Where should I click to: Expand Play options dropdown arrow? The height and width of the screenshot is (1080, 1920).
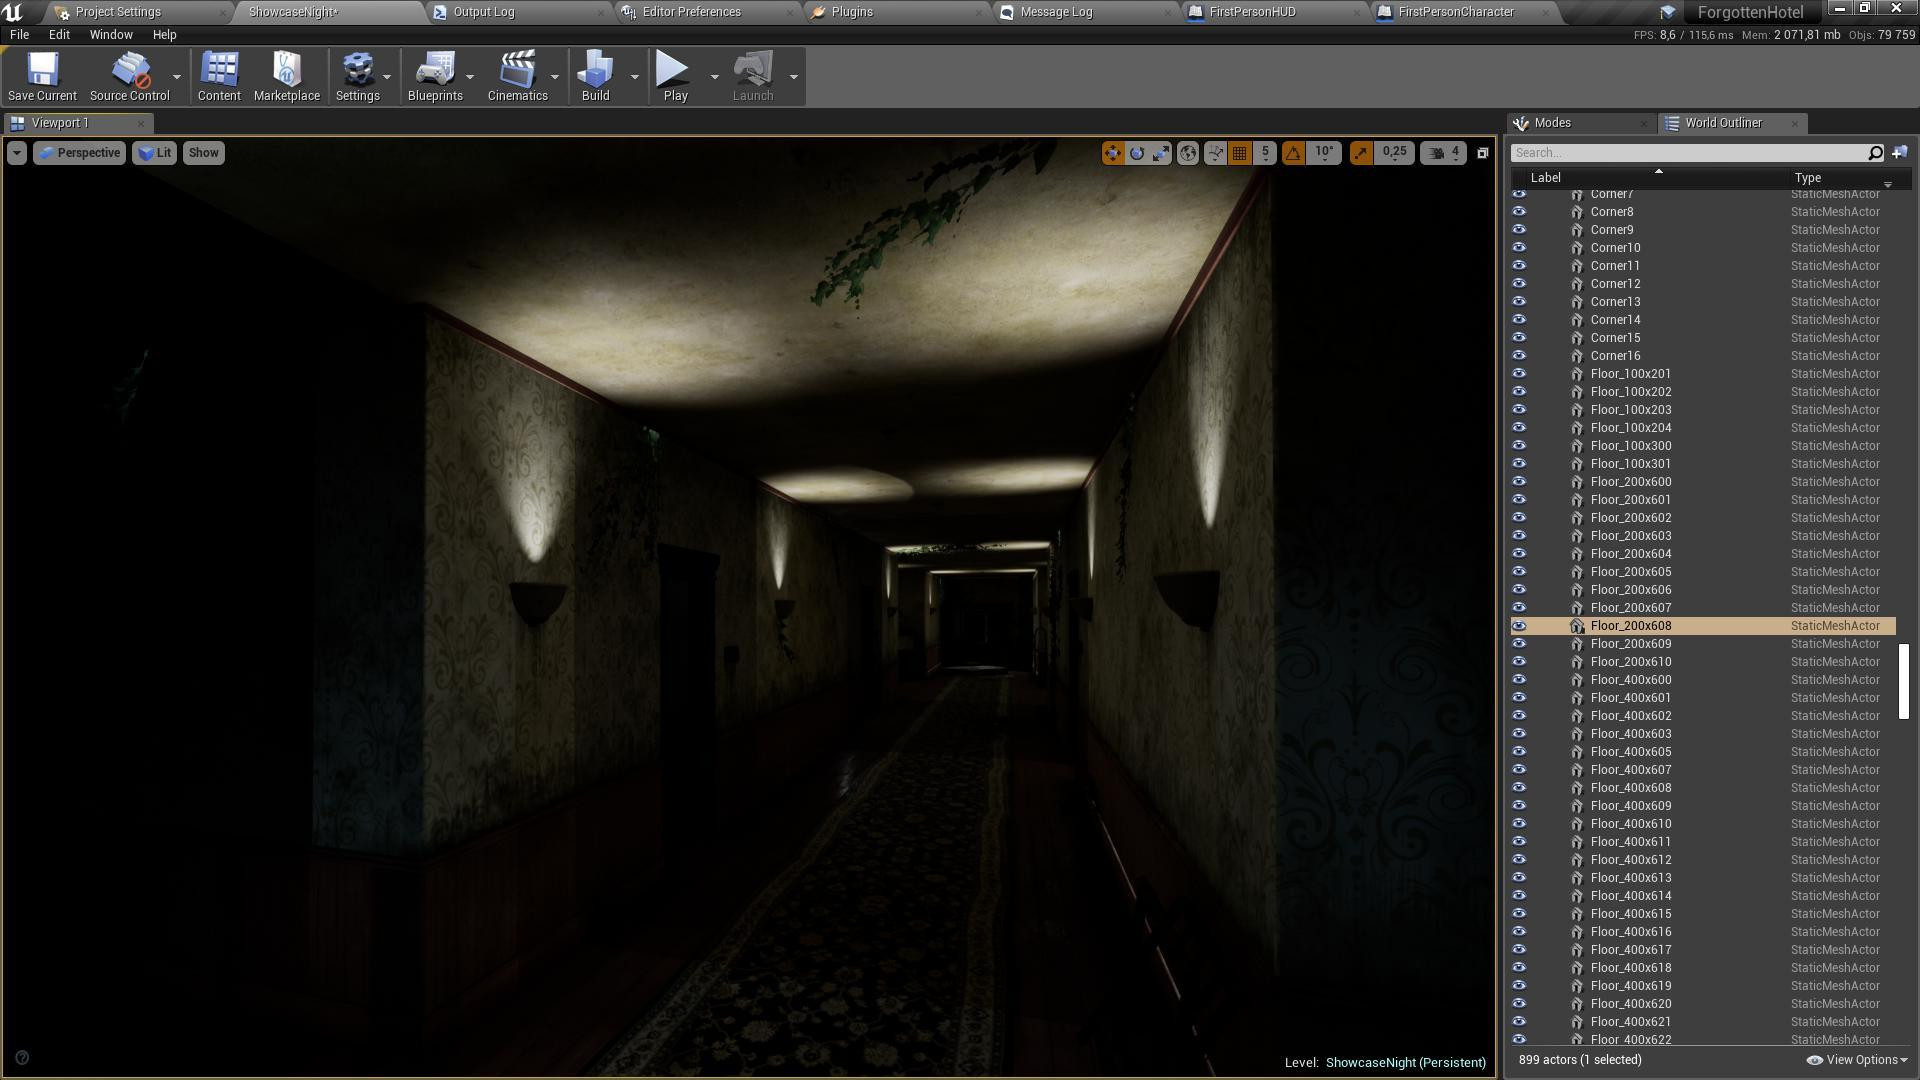tap(714, 77)
